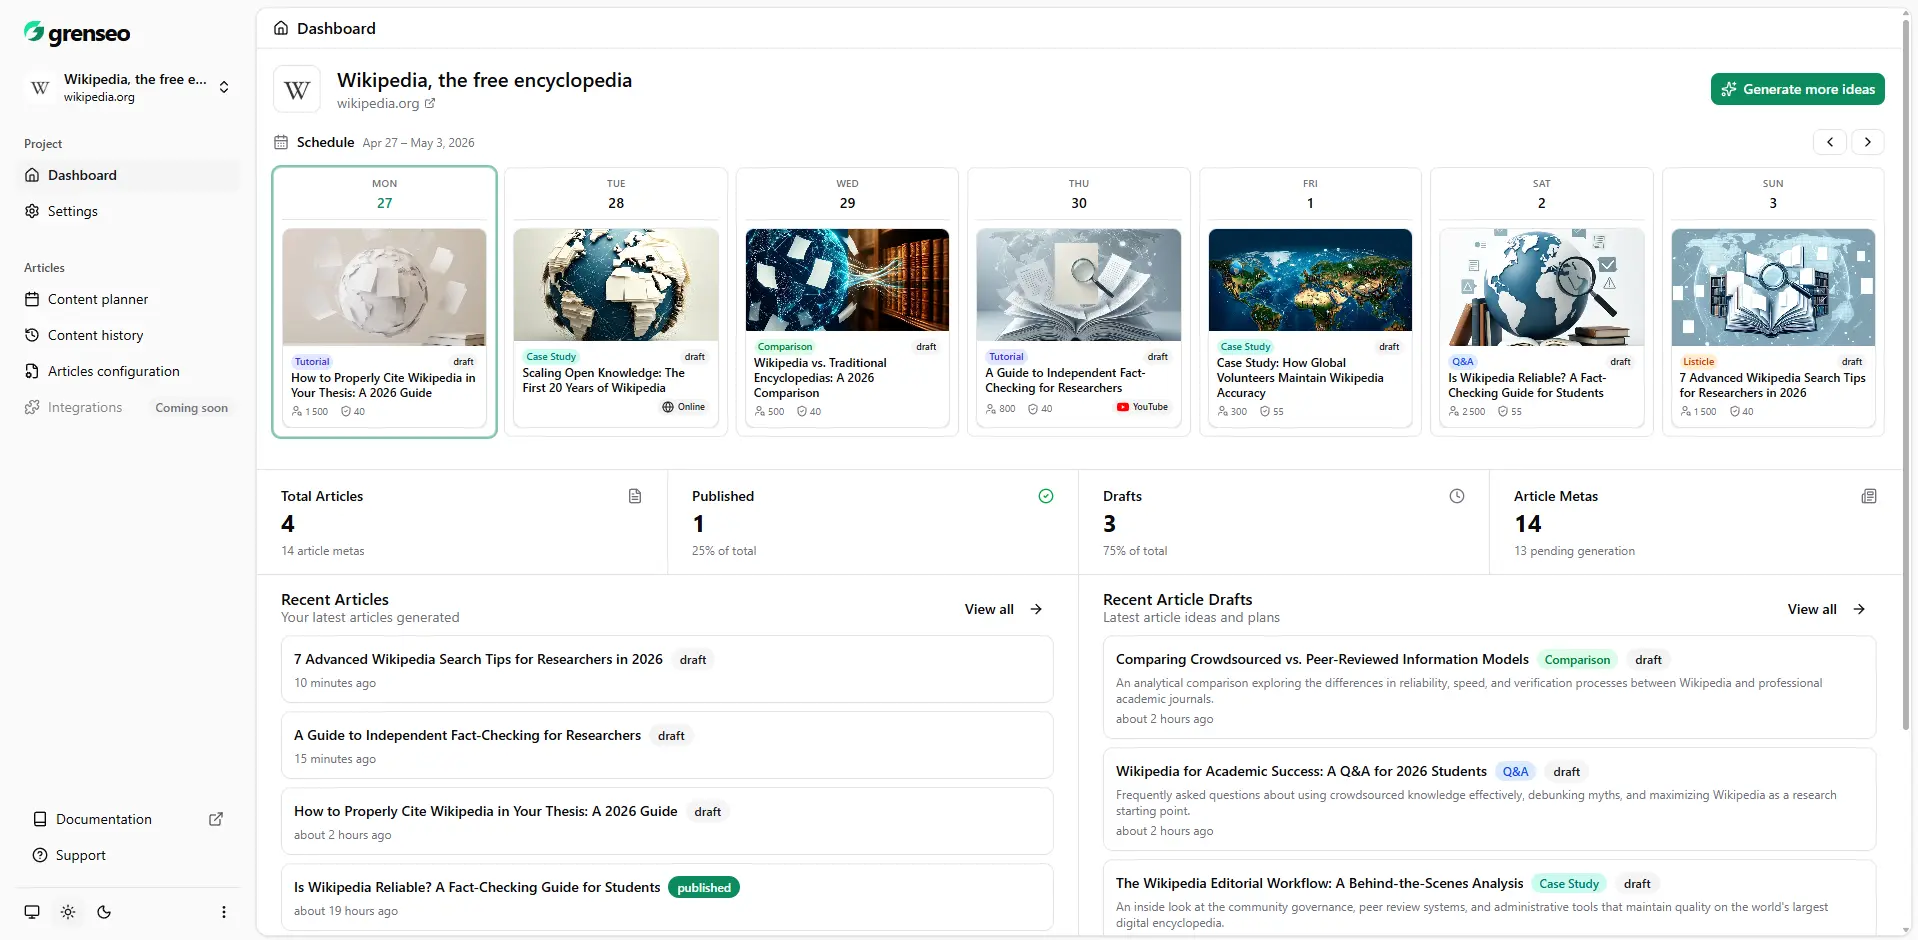Click the Drafts clock icon
This screenshot has width=1918, height=940.
1457,496
